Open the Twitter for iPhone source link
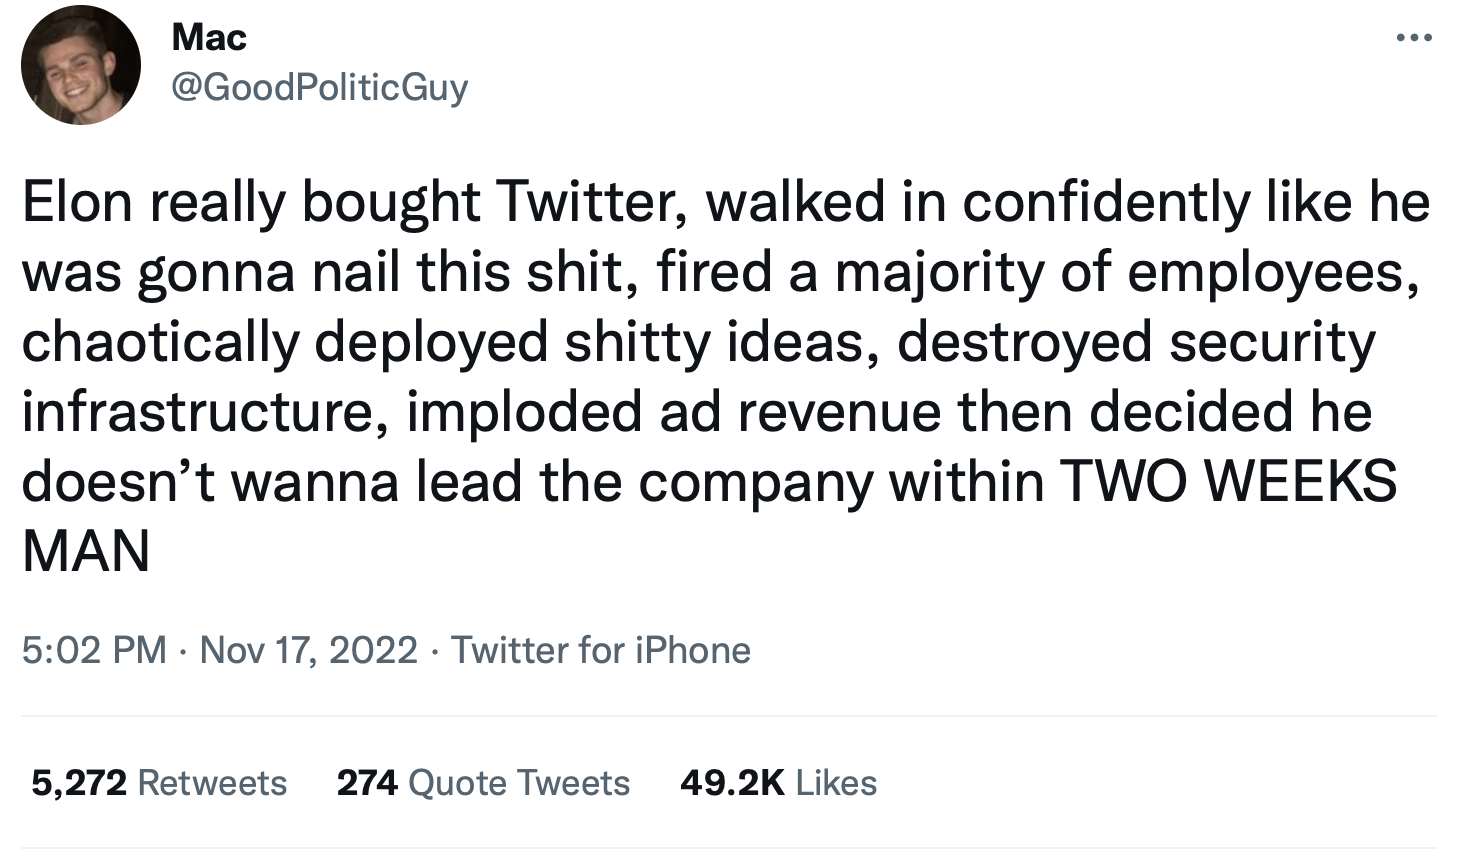Viewport: 1461px width, 860px height. click(x=600, y=650)
